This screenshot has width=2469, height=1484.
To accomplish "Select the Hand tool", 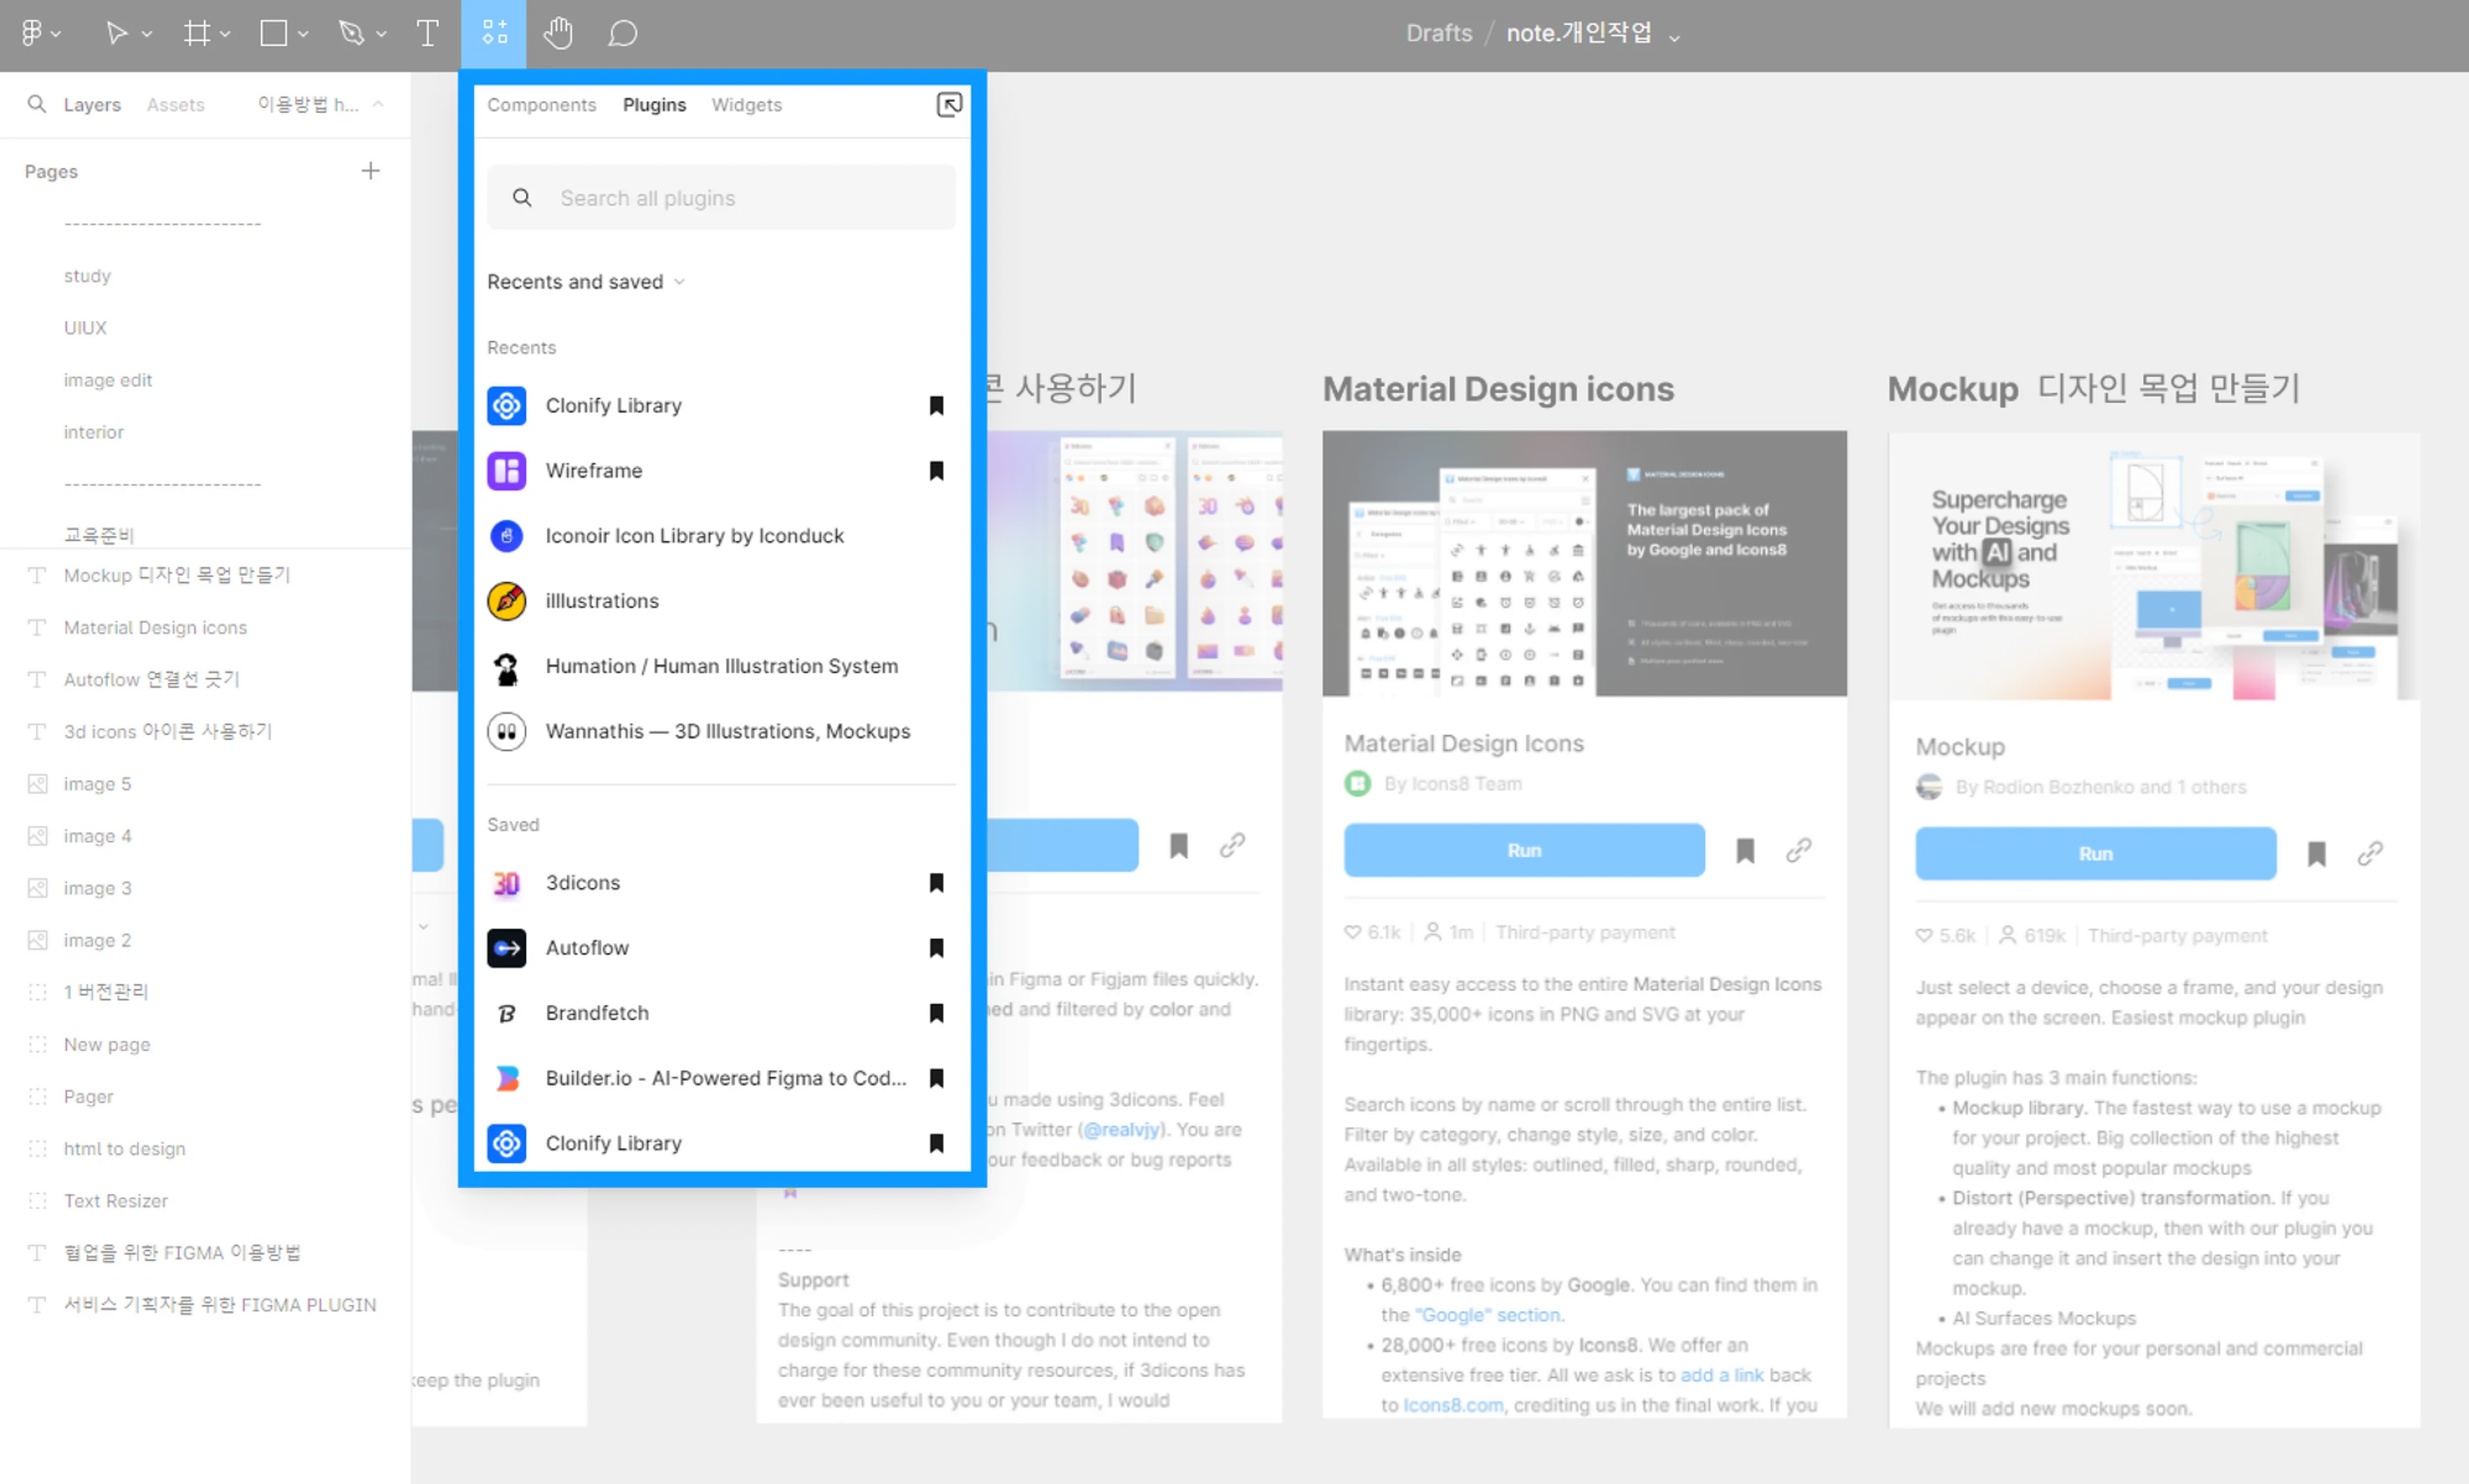I will click(x=558, y=33).
